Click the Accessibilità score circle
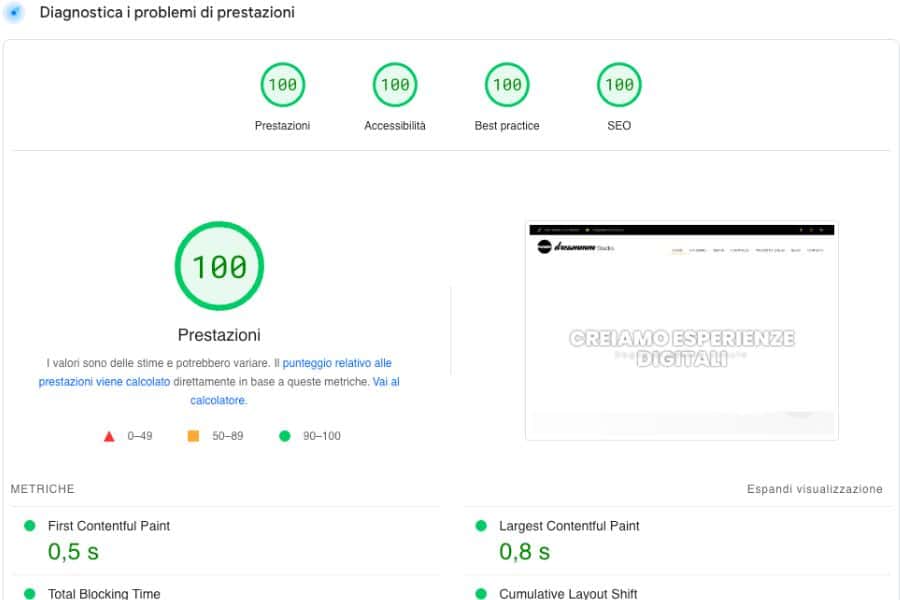This screenshot has width=900, height=600. 395,84
